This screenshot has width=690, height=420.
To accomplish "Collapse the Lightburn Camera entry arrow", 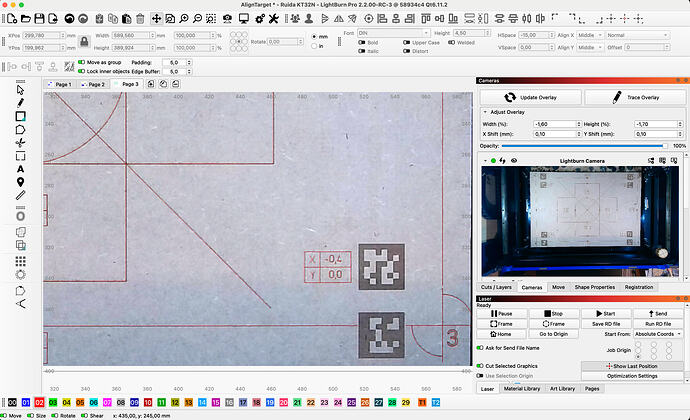I will 485,161.
